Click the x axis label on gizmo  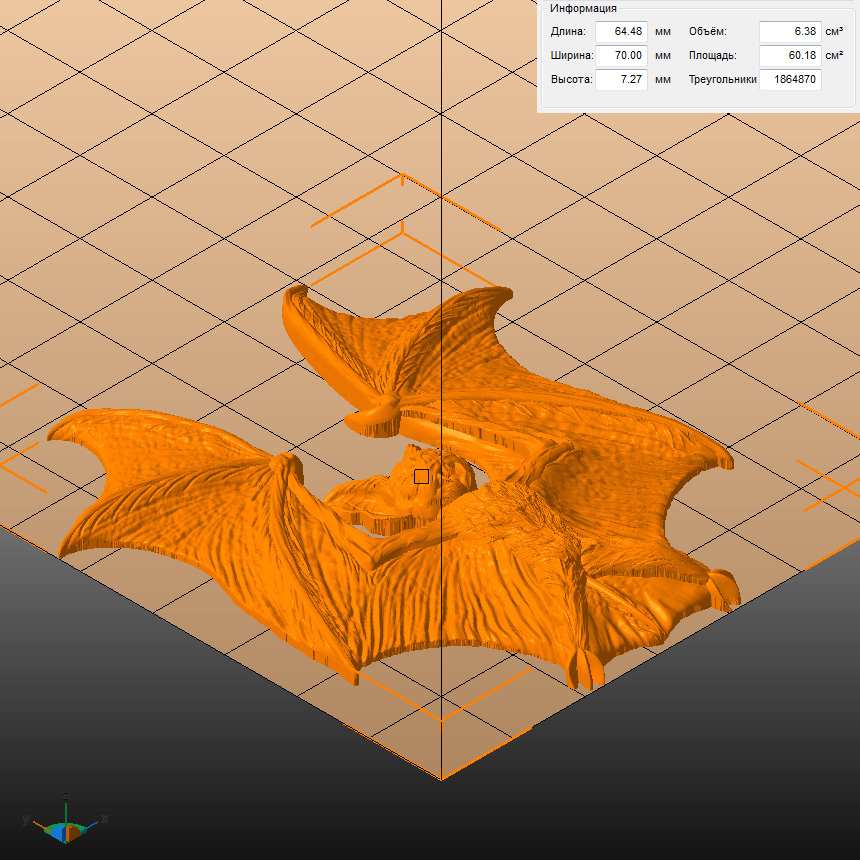[104, 818]
